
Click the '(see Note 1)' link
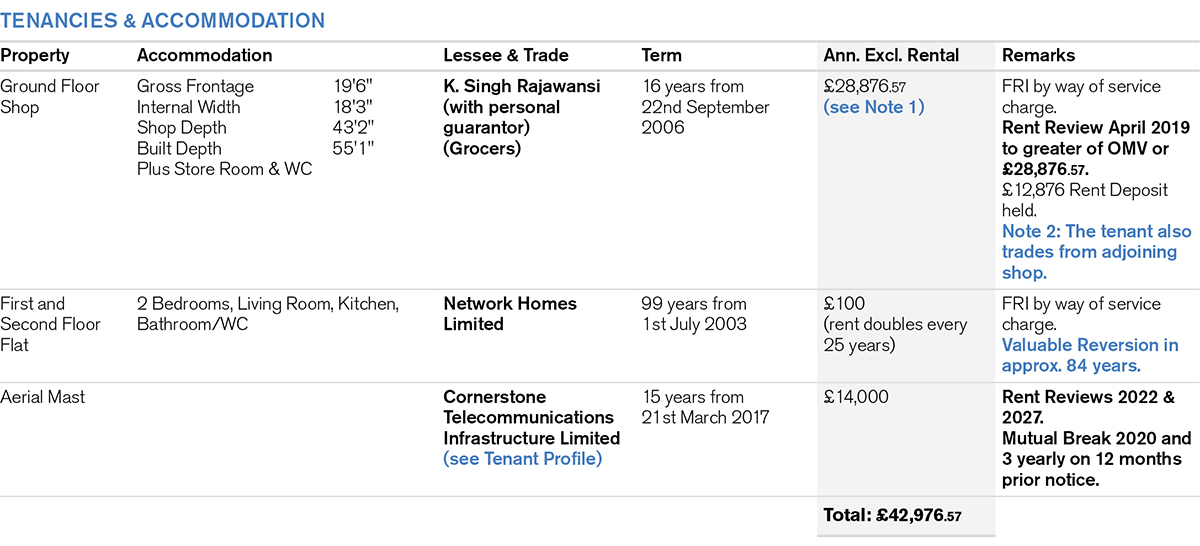point(874,107)
